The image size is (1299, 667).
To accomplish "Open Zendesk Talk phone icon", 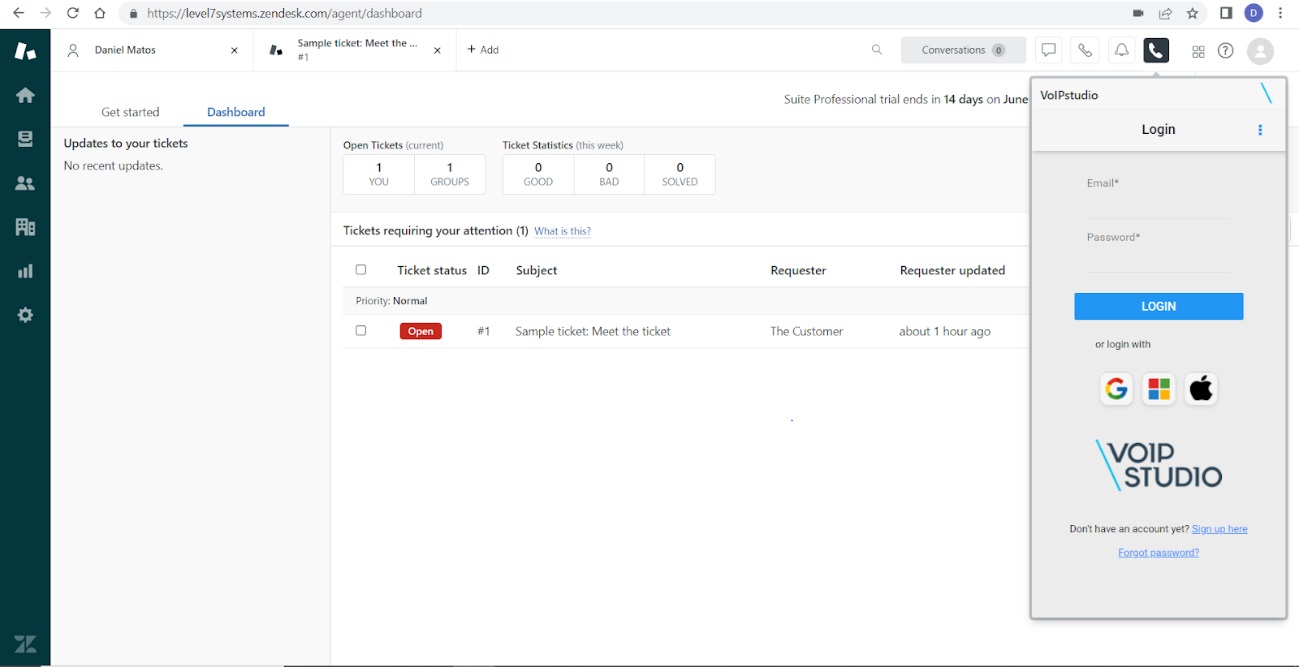I will (1084, 50).
